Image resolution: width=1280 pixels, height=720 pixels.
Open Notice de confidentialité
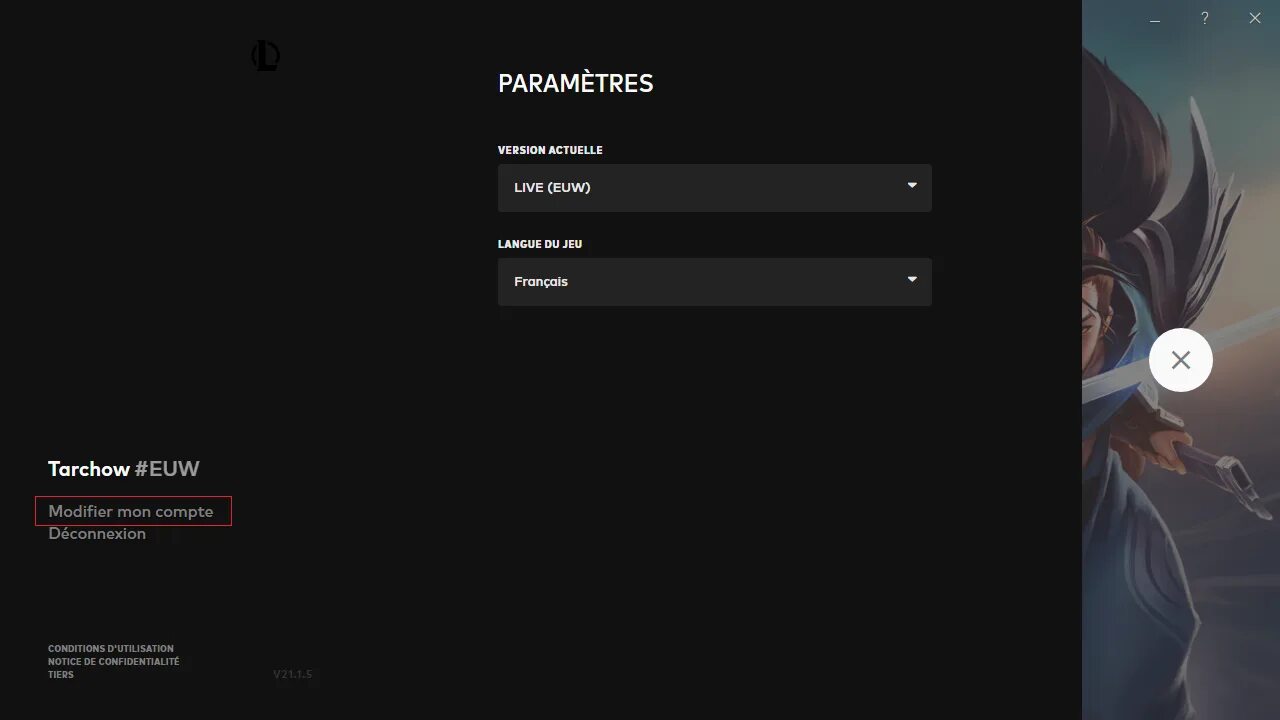pyautogui.click(x=114, y=662)
